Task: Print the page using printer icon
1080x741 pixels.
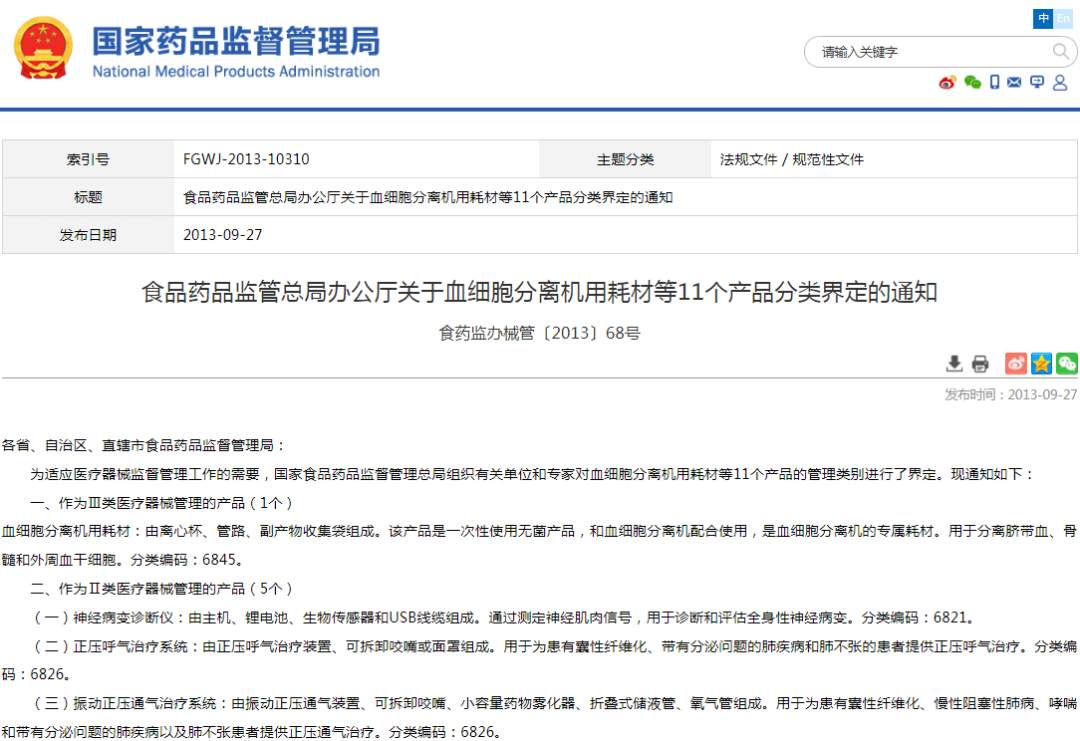Action: point(980,364)
